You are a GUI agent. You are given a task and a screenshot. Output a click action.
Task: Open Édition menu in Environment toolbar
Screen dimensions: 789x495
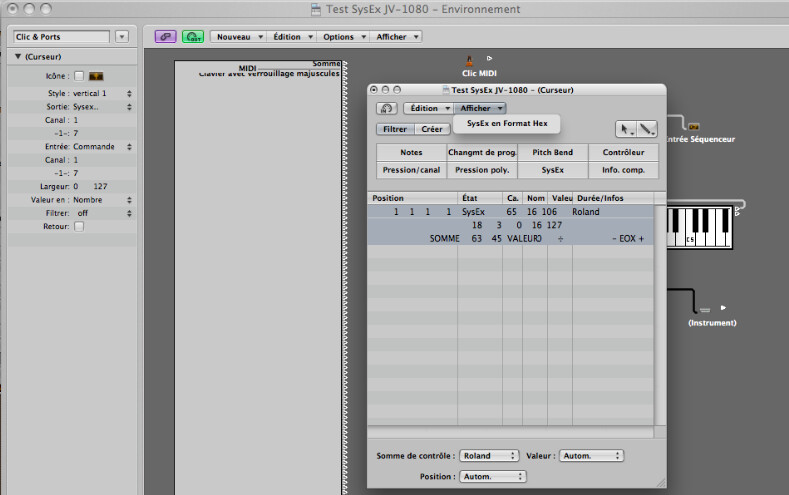tap(292, 37)
